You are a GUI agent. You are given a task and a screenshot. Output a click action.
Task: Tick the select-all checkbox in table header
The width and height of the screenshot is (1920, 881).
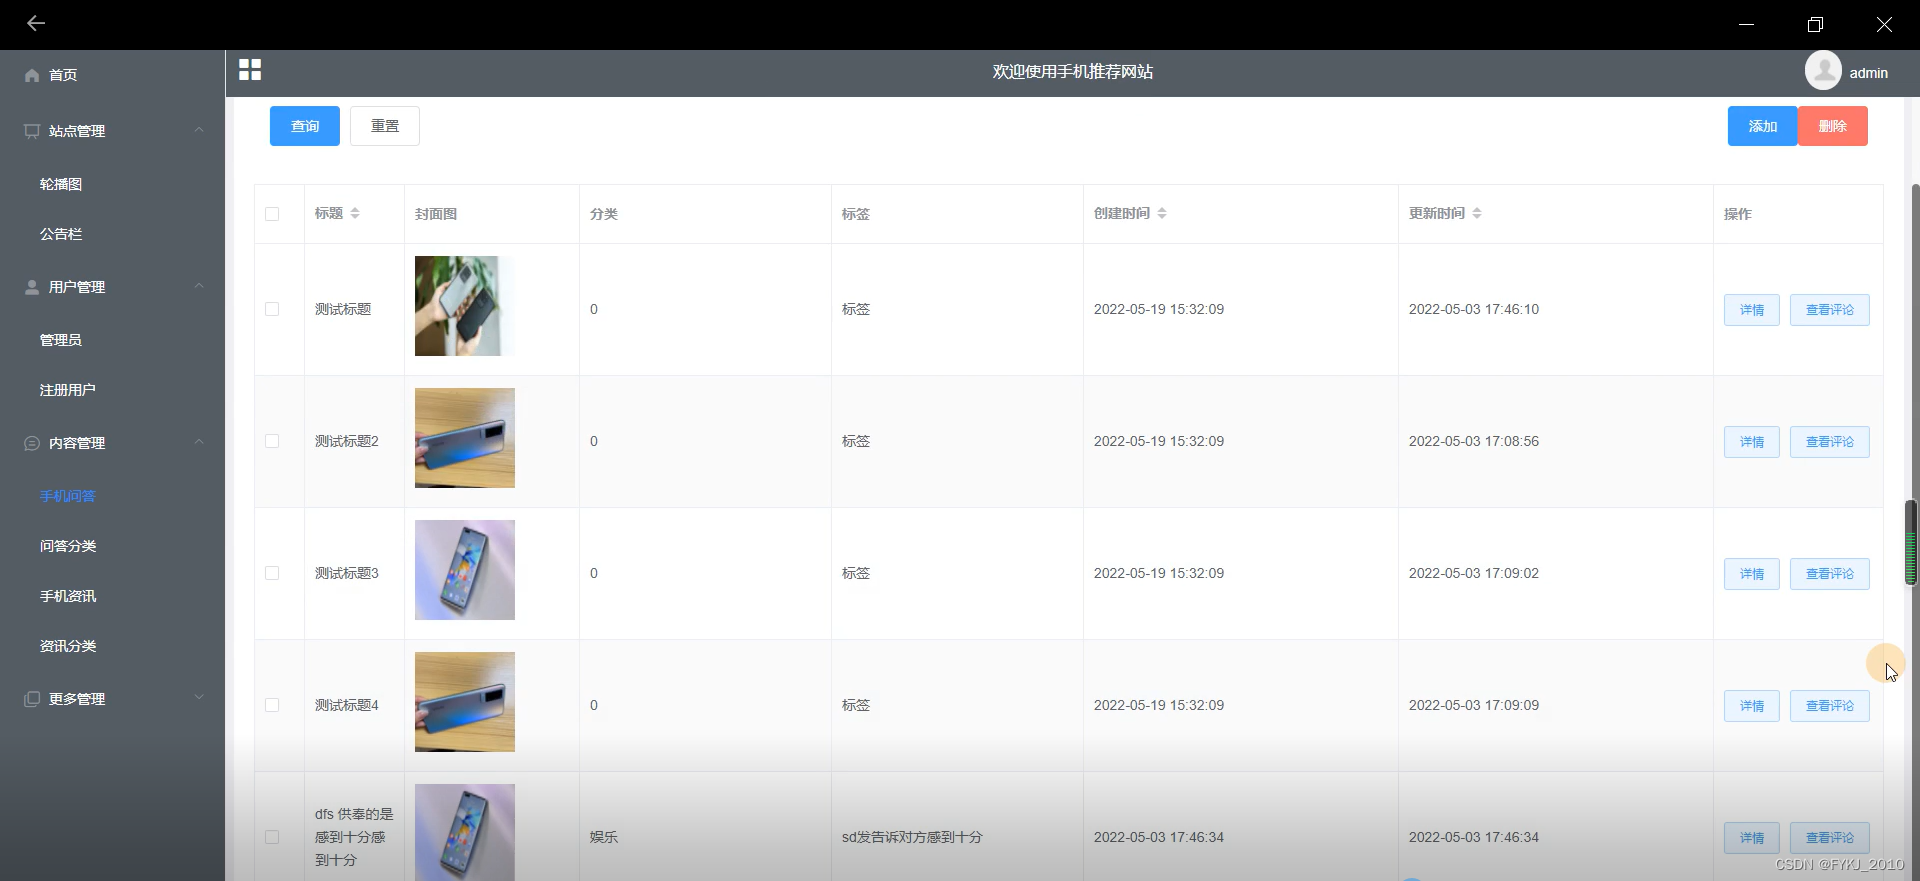coord(272,214)
